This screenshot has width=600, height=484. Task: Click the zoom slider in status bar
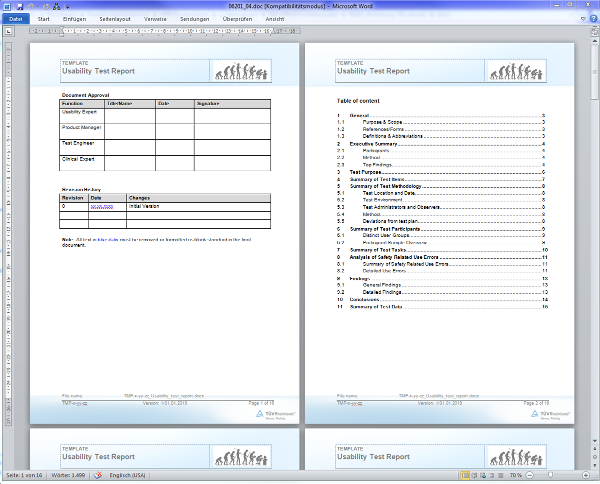tap(550, 476)
